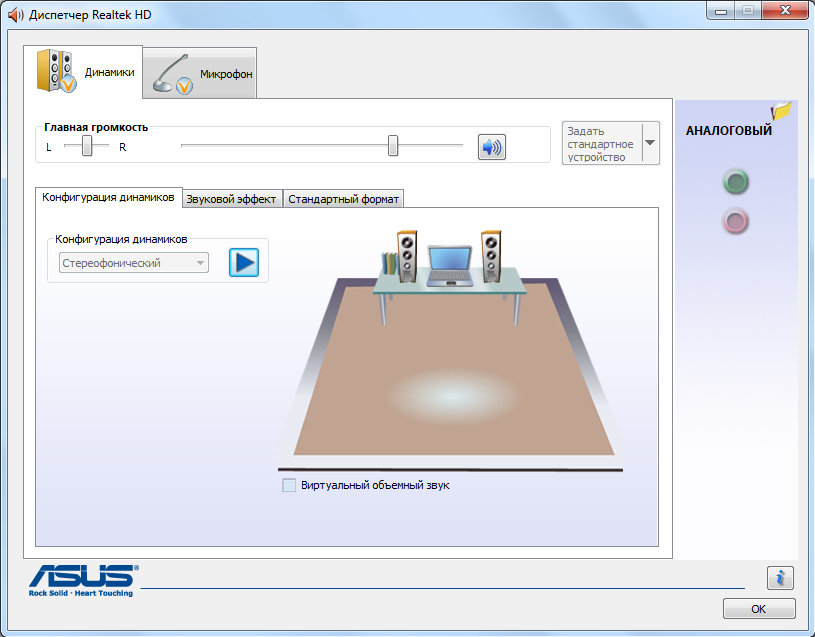Close the Диспетчер Realtek HD window
This screenshot has height=637, width=815.
tap(785, 10)
